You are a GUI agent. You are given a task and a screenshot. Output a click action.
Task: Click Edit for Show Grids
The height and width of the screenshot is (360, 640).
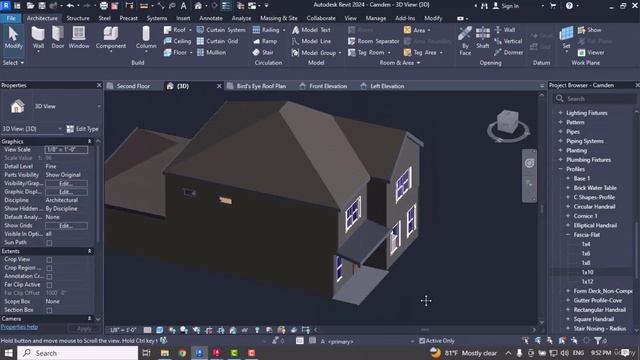66,226
